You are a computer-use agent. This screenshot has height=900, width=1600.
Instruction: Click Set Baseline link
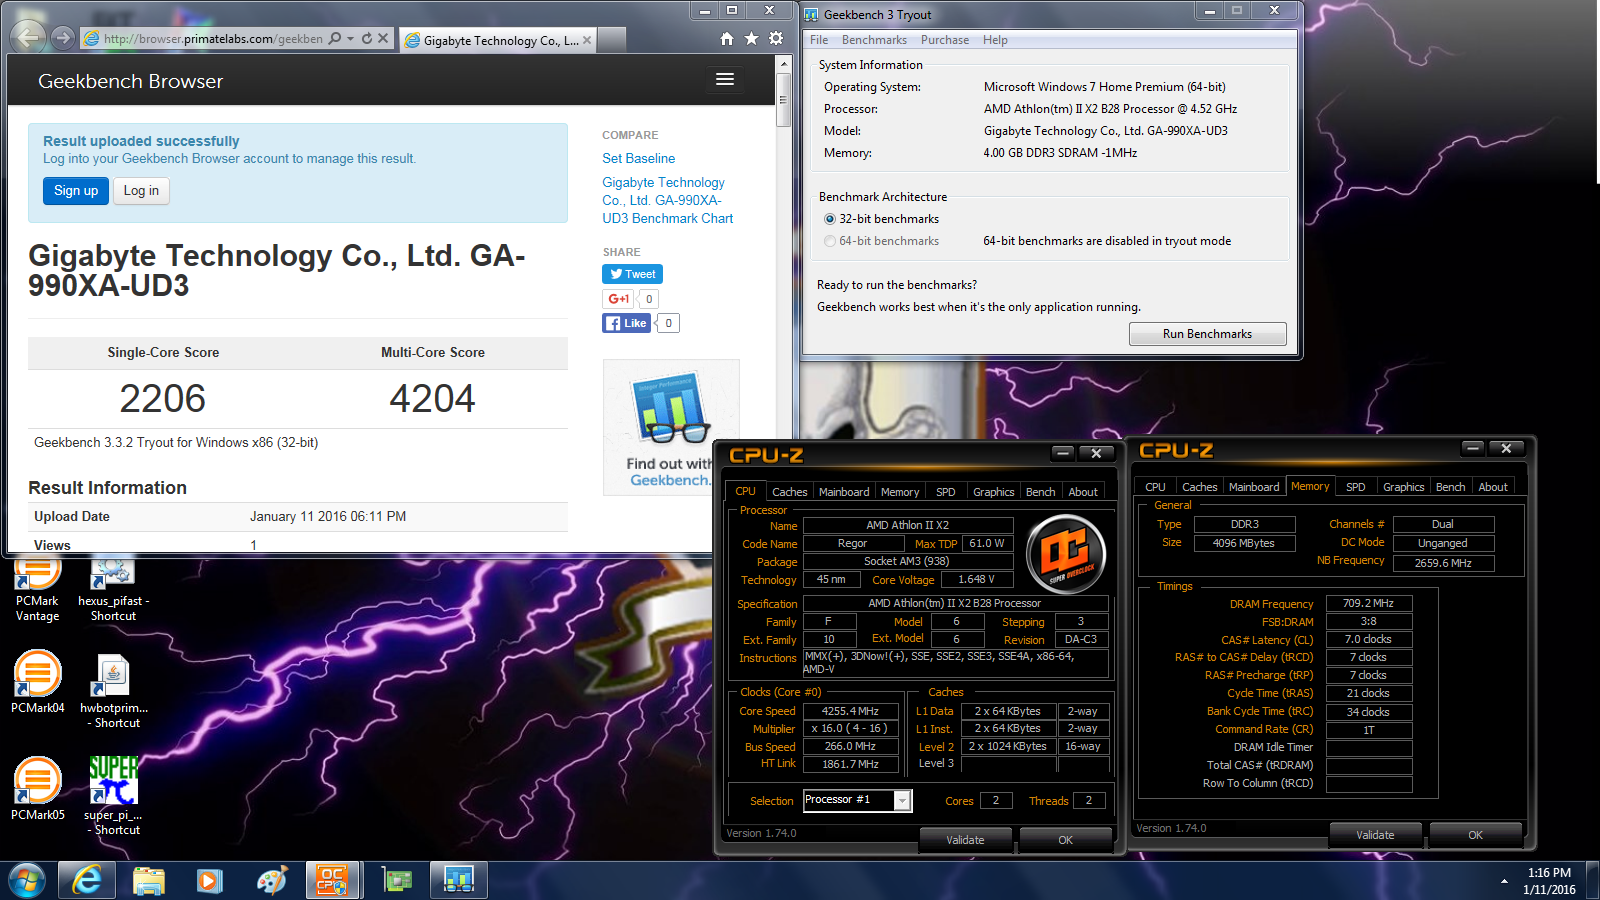[x=638, y=158]
